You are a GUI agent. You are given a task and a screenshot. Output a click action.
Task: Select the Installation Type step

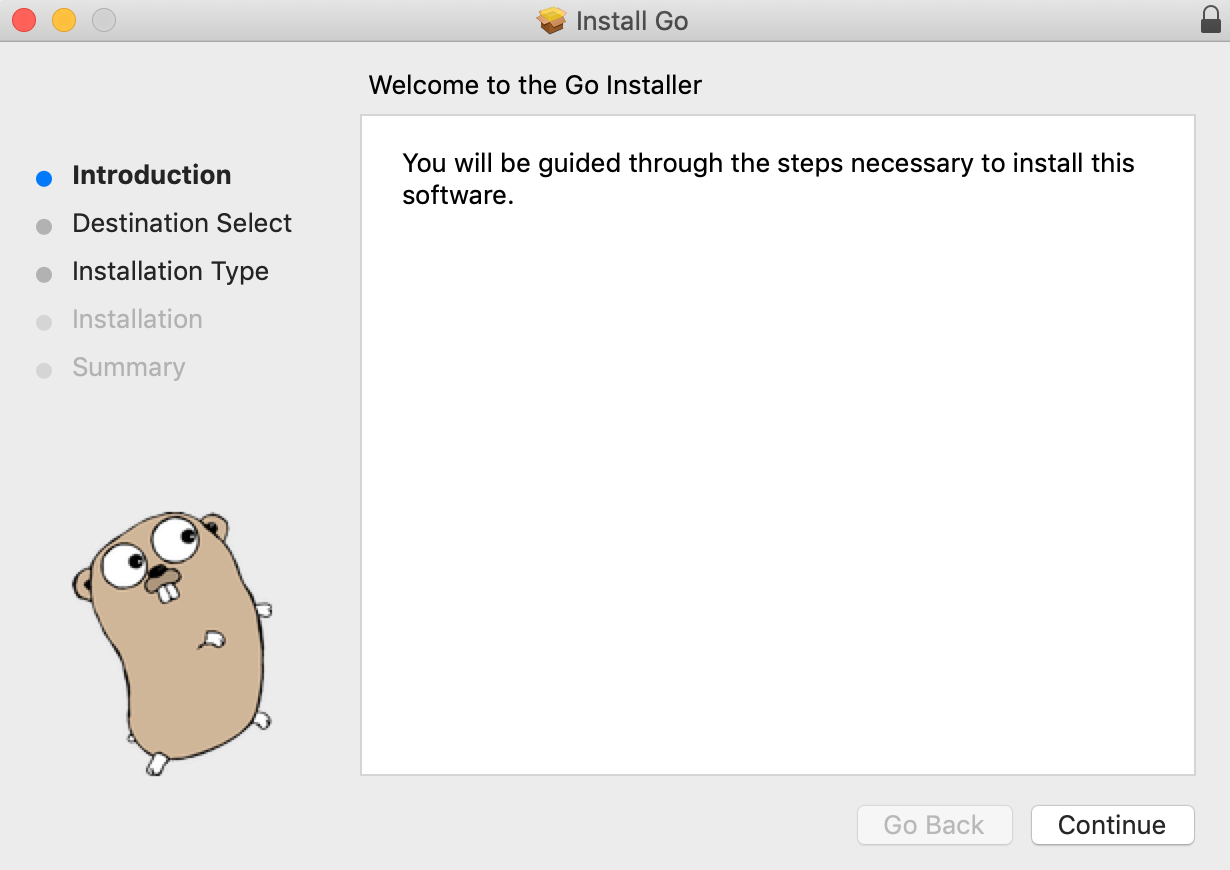170,271
